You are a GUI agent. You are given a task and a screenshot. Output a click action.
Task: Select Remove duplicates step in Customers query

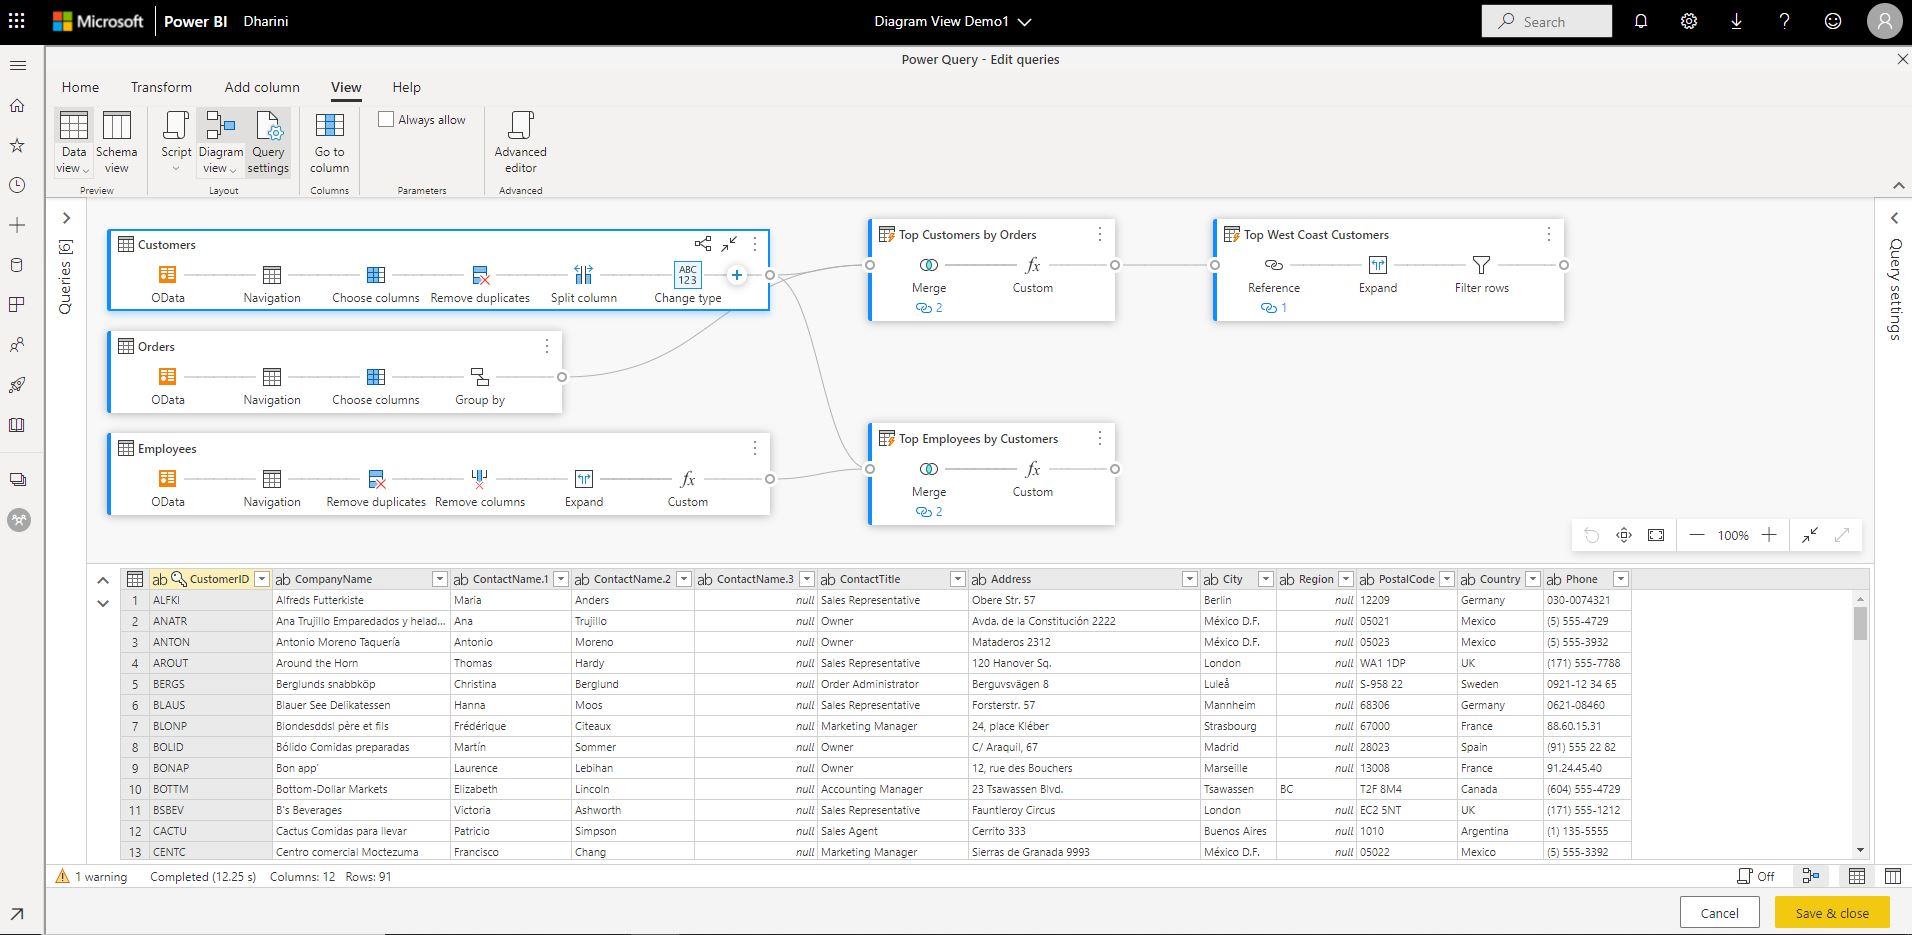(480, 283)
